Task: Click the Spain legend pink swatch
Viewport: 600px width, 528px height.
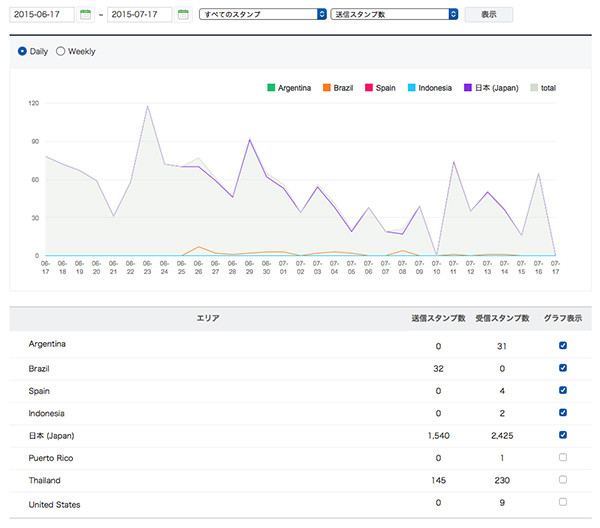Action: [x=370, y=88]
